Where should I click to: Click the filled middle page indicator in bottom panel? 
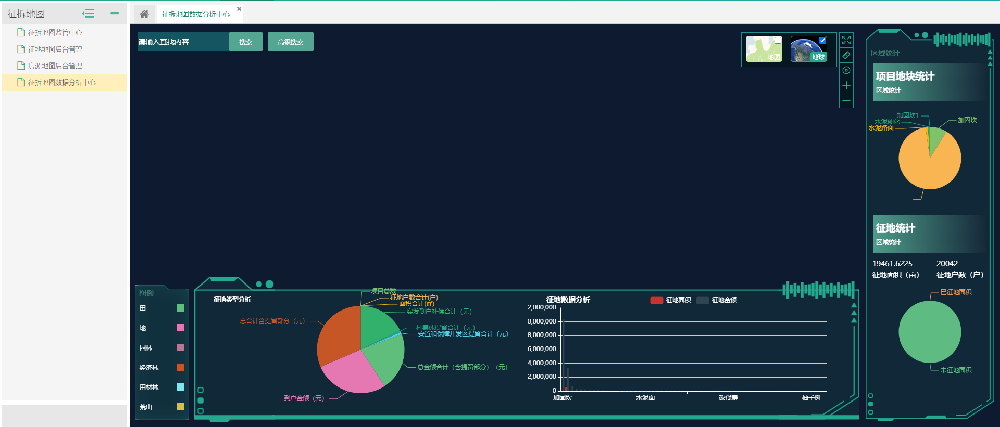[x=201, y=400]
